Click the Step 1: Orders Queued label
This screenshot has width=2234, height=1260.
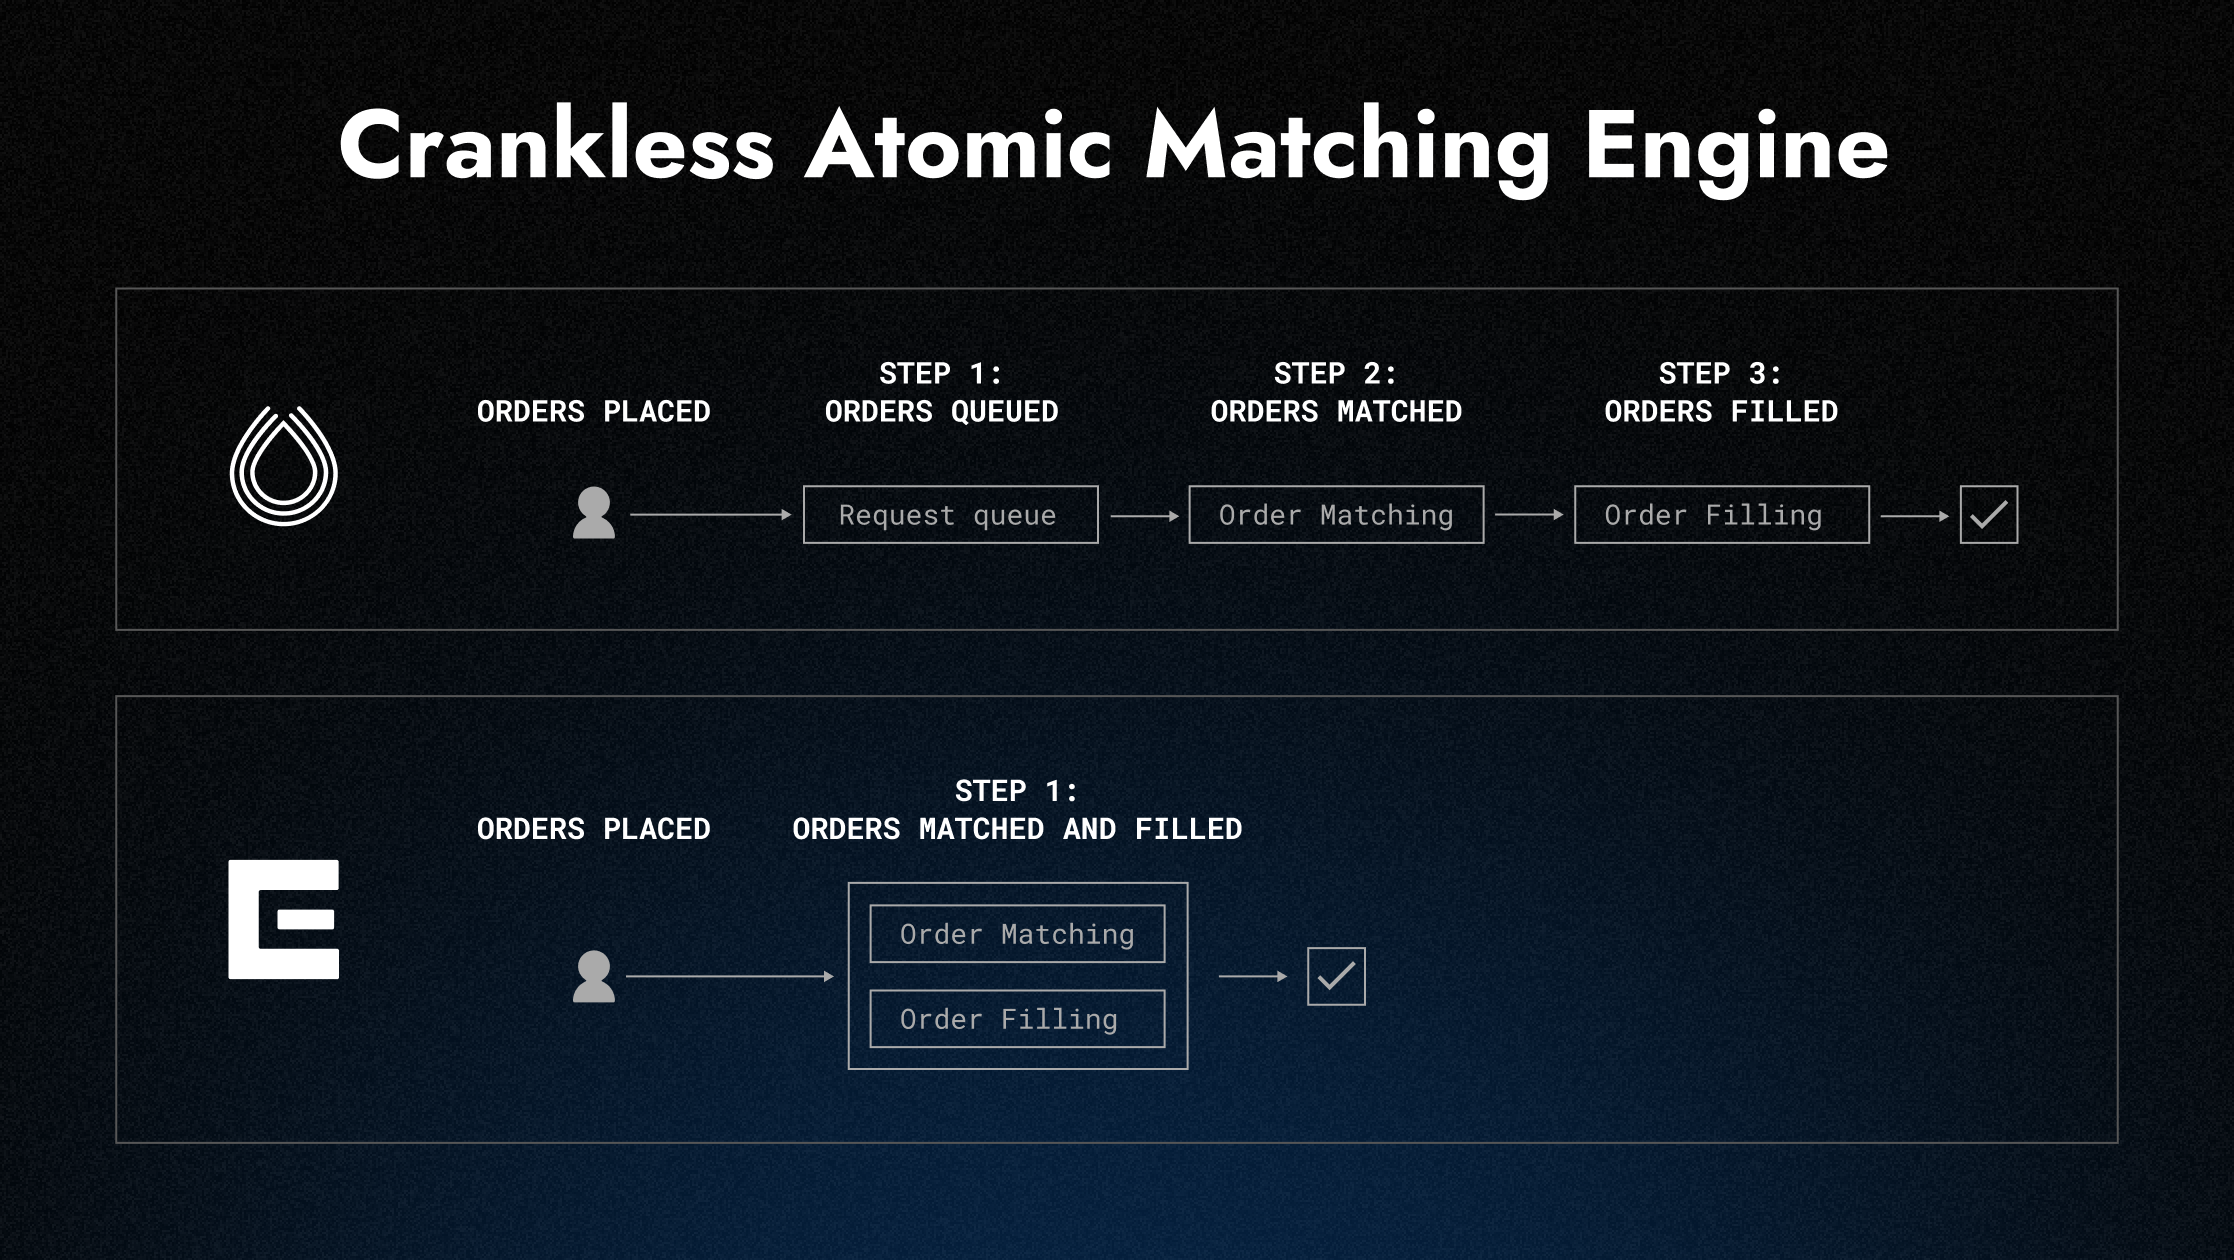(941, 393)
